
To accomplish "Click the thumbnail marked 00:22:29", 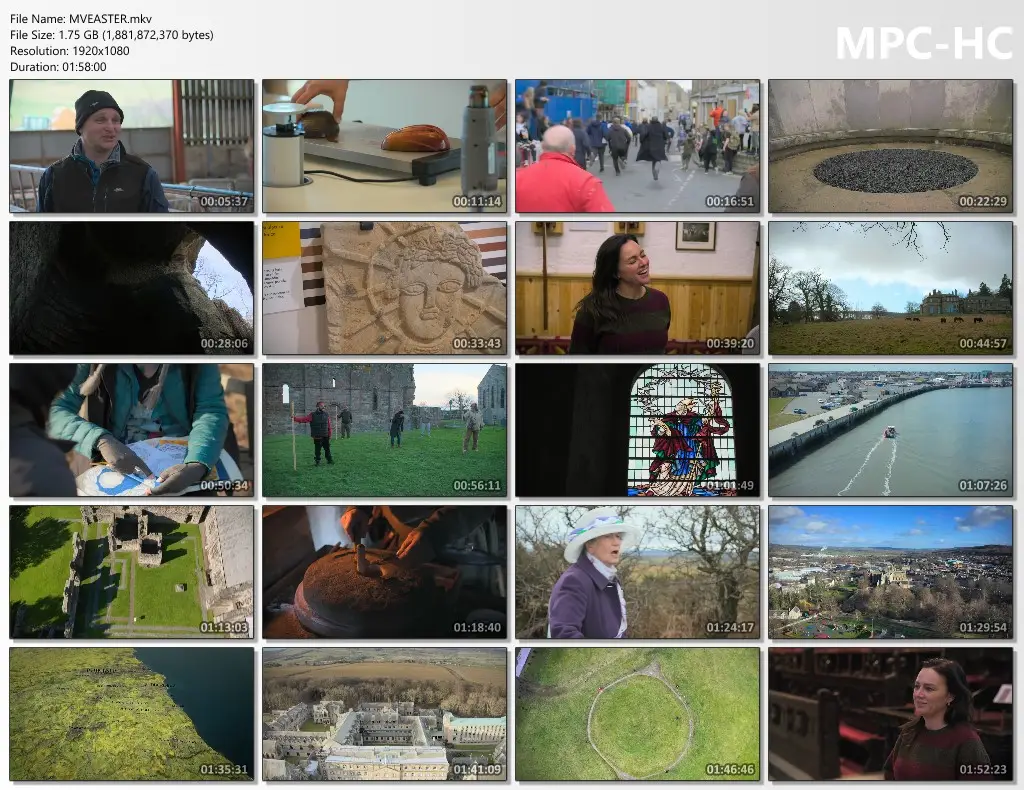I will [891, 146].
